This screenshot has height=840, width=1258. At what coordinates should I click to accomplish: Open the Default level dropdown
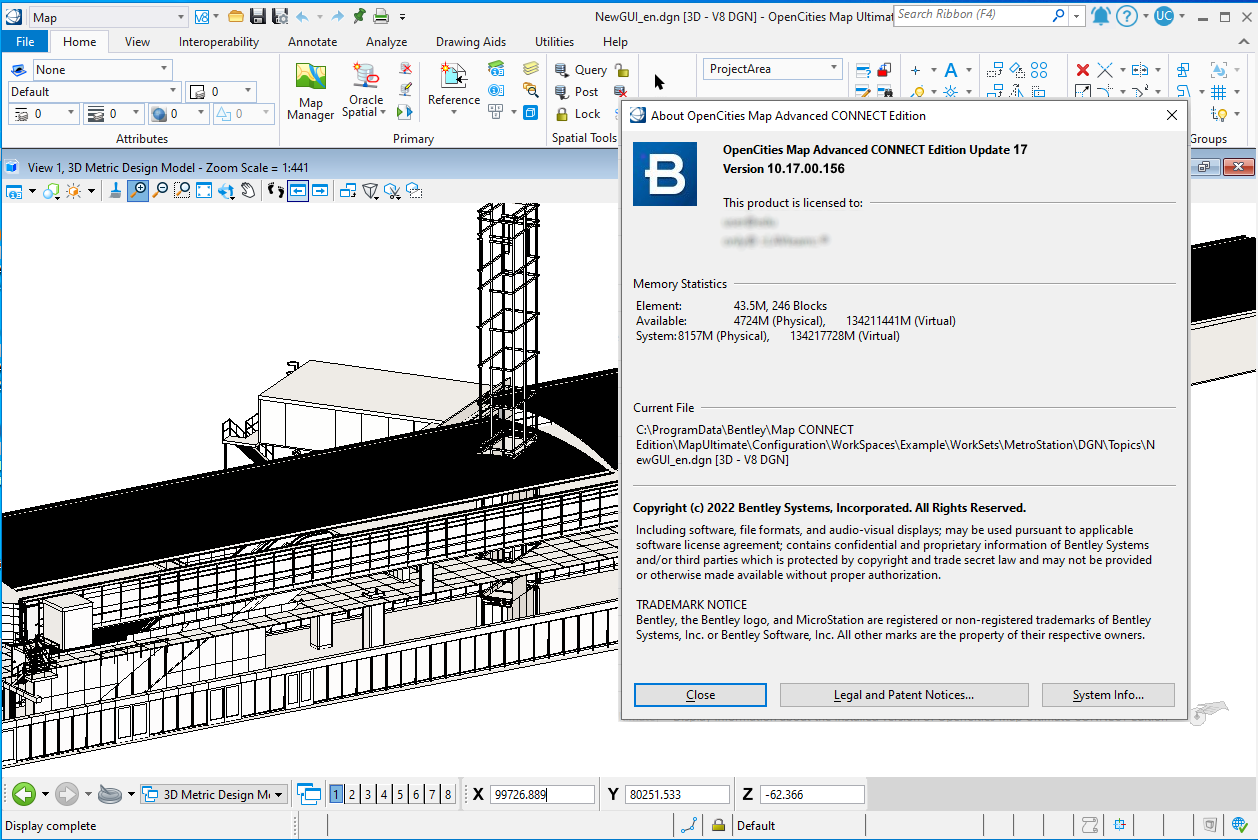click(95, 92)
